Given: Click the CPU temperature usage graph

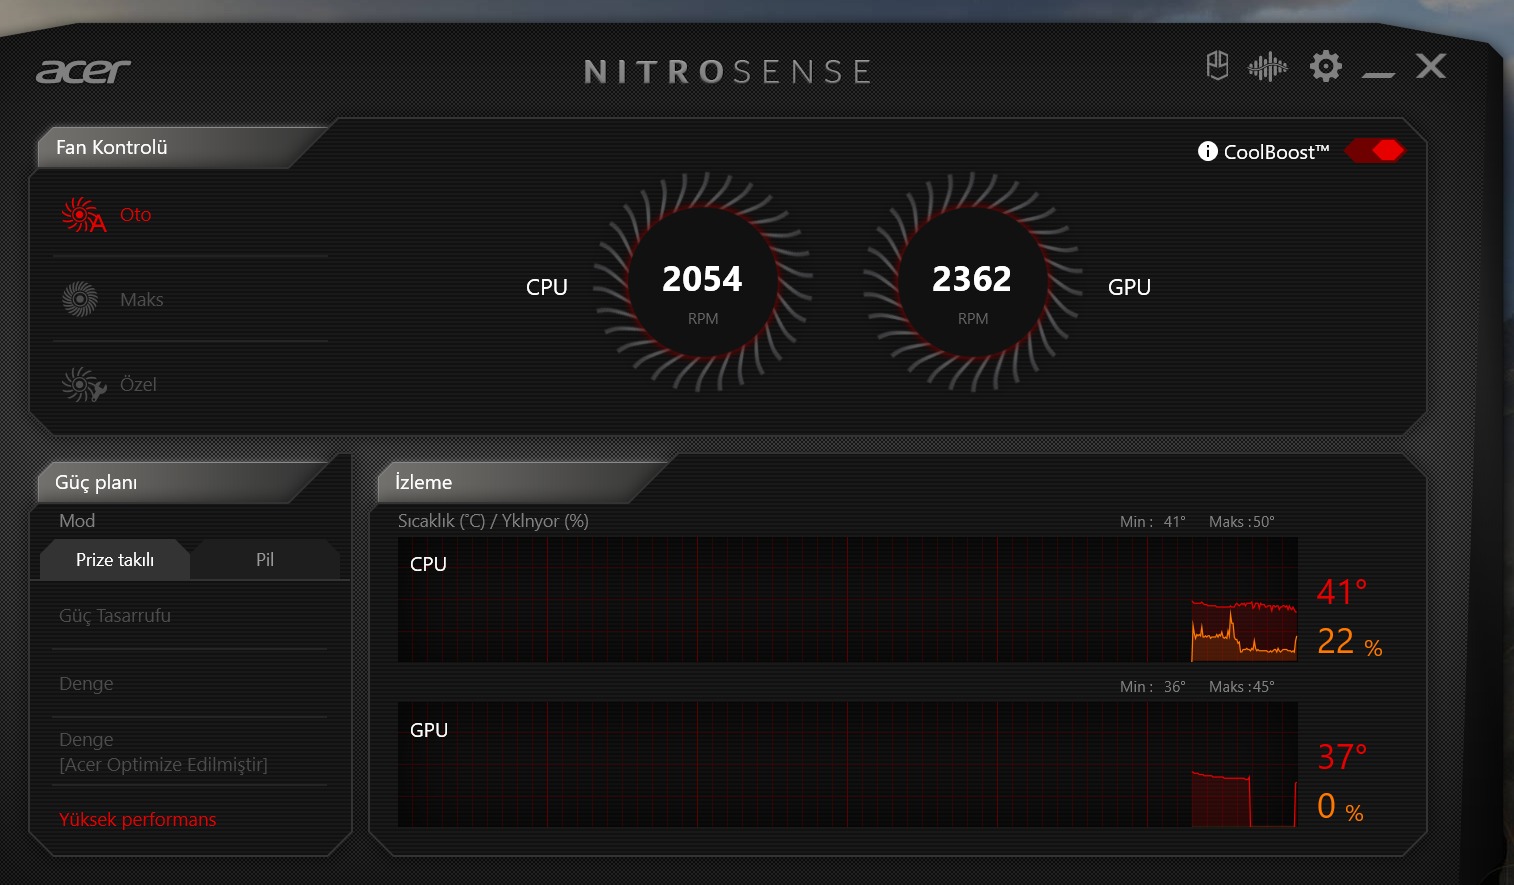Looking at the screenshot, I should click(848, 600).
